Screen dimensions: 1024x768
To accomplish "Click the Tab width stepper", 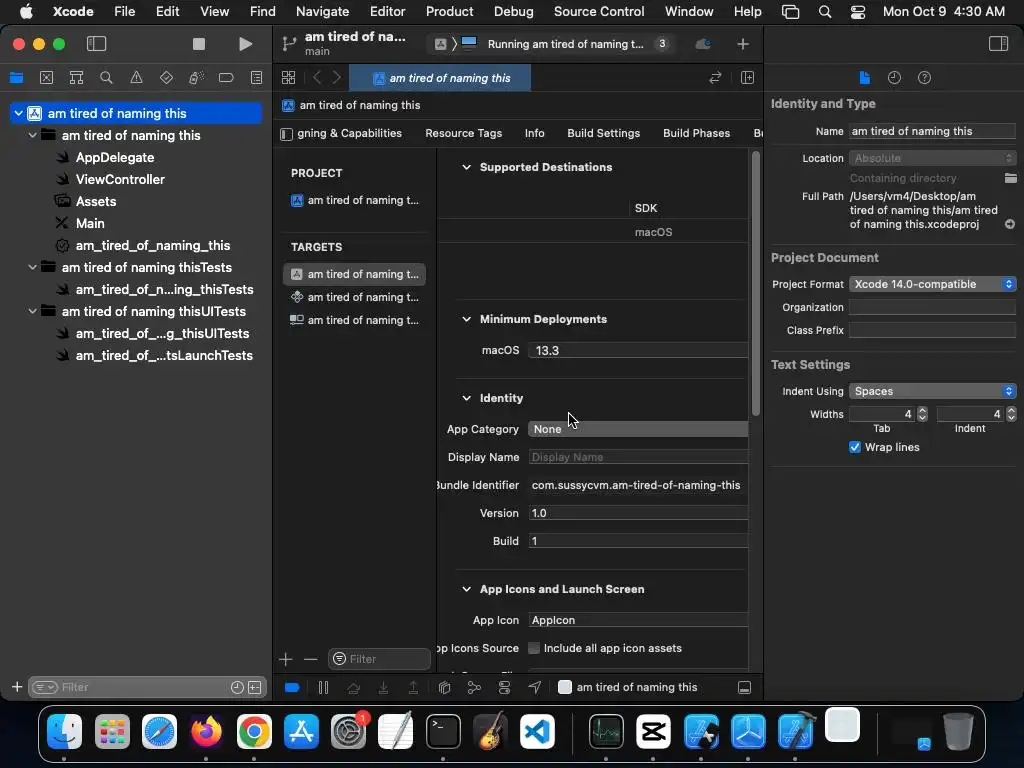I will pyautogui.click(x=922, y=414).
